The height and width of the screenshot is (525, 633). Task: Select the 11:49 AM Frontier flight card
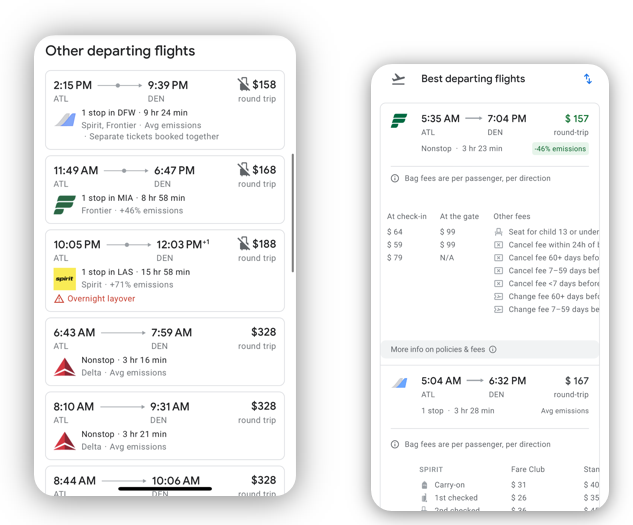[x=165, y=189]
